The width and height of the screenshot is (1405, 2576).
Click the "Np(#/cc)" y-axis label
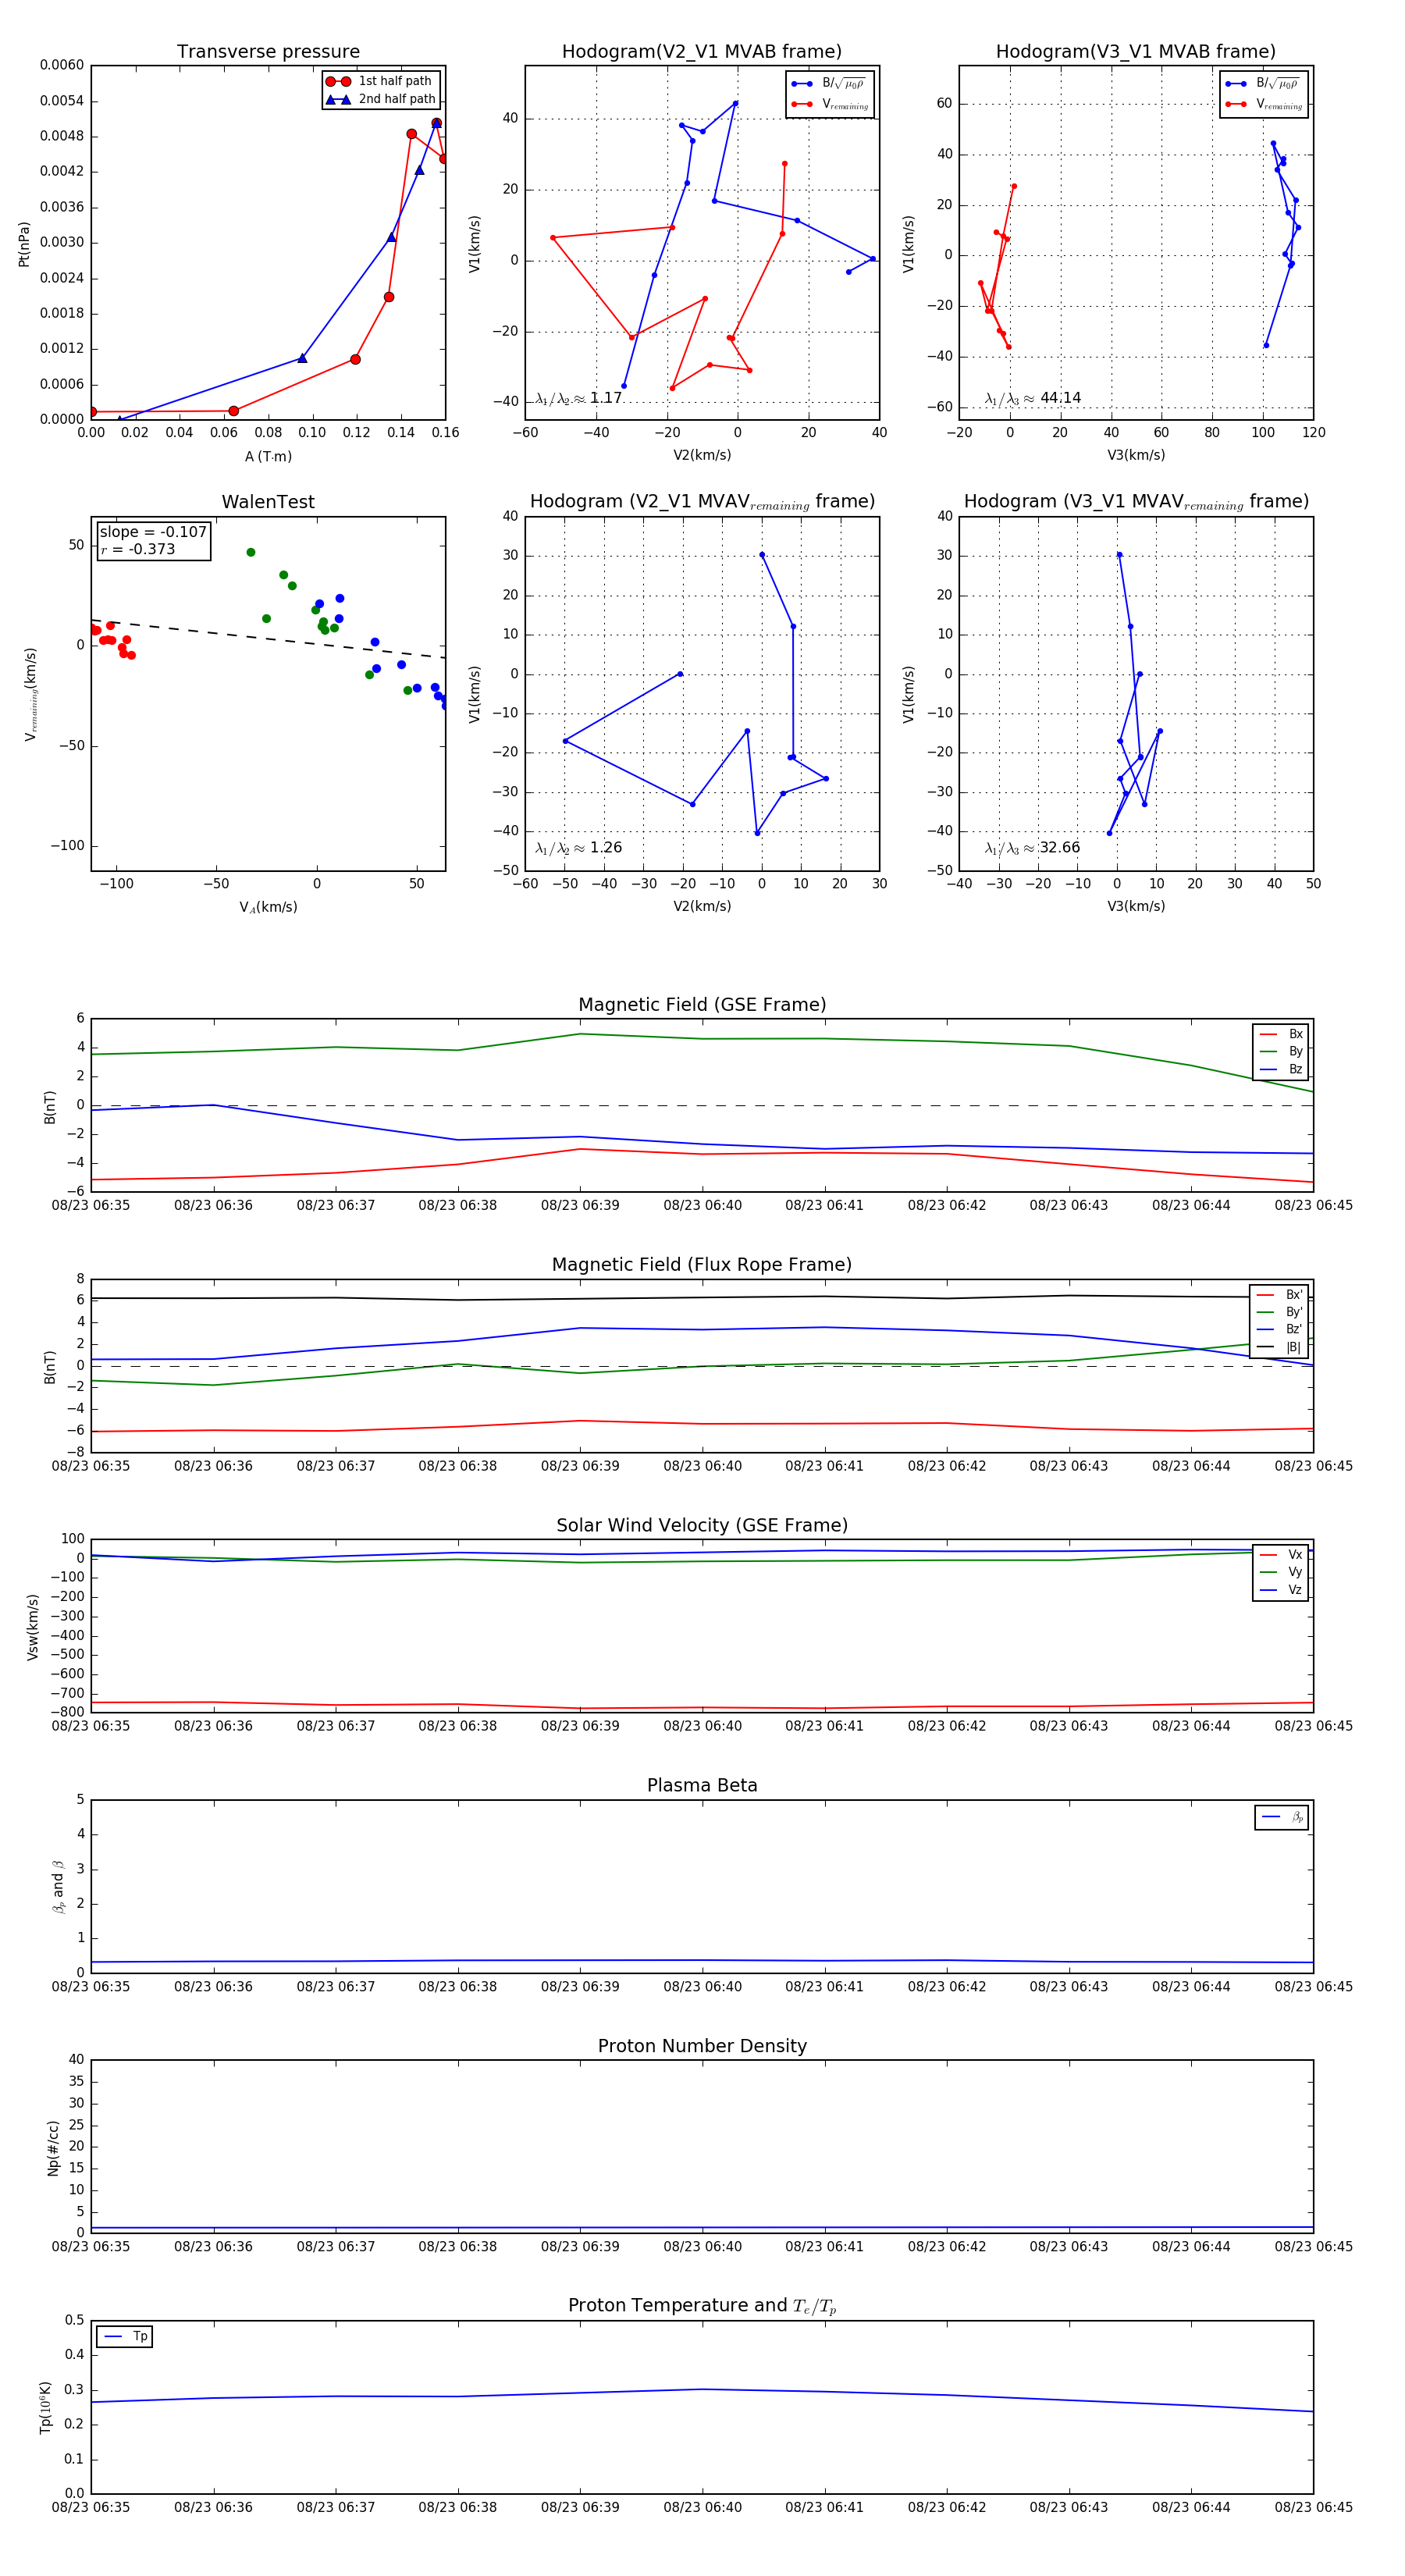click(53, 2148)
